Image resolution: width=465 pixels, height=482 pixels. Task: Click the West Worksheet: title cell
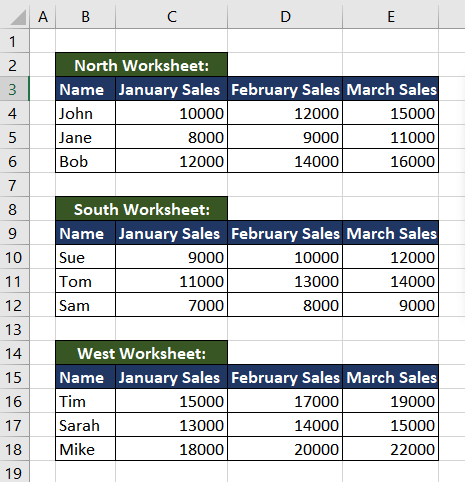[142, 353]
